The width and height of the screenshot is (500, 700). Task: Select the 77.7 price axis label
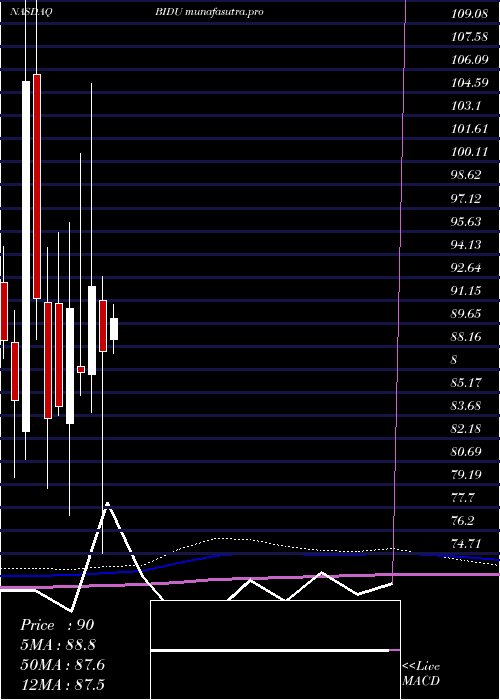(x=463, y=498)
